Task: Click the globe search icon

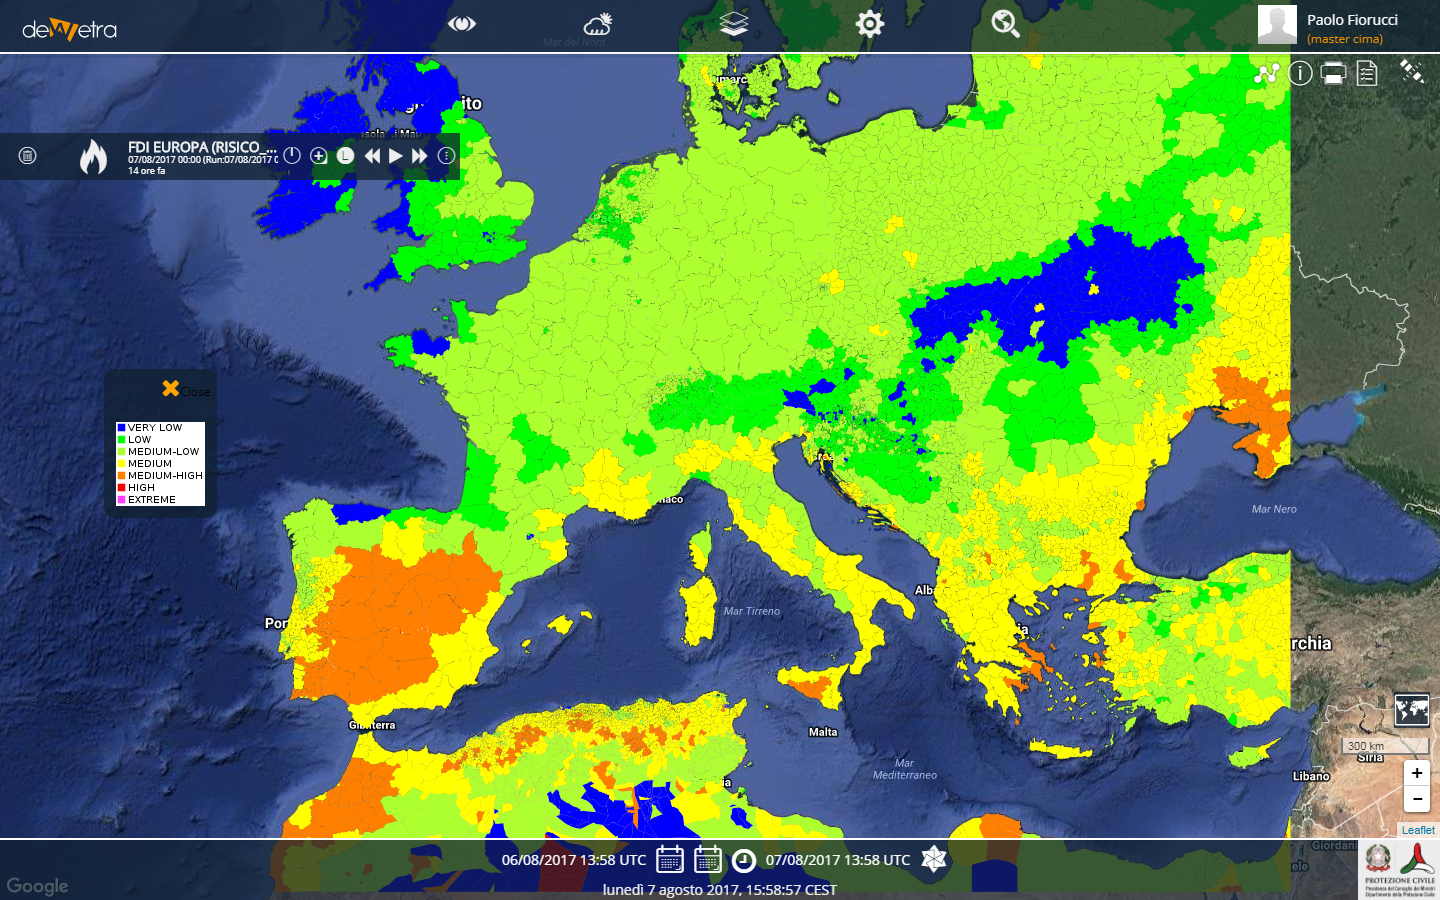Action: point(1005,24)
